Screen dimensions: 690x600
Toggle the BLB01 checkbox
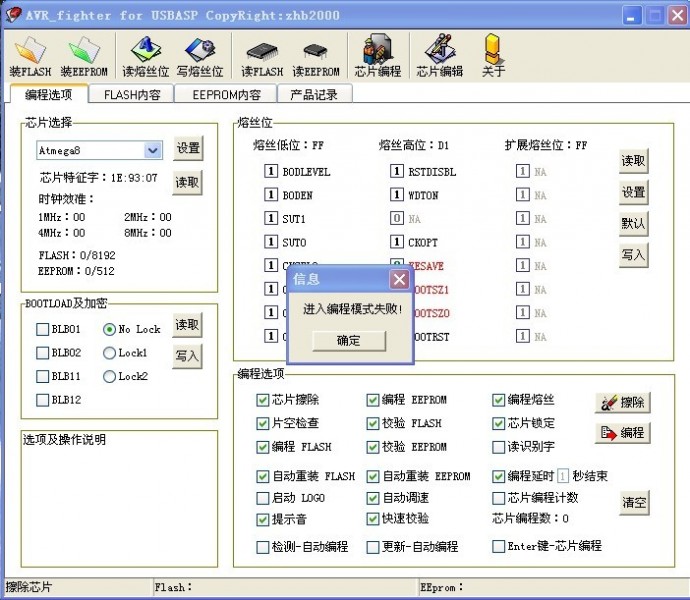click(43, 329)
